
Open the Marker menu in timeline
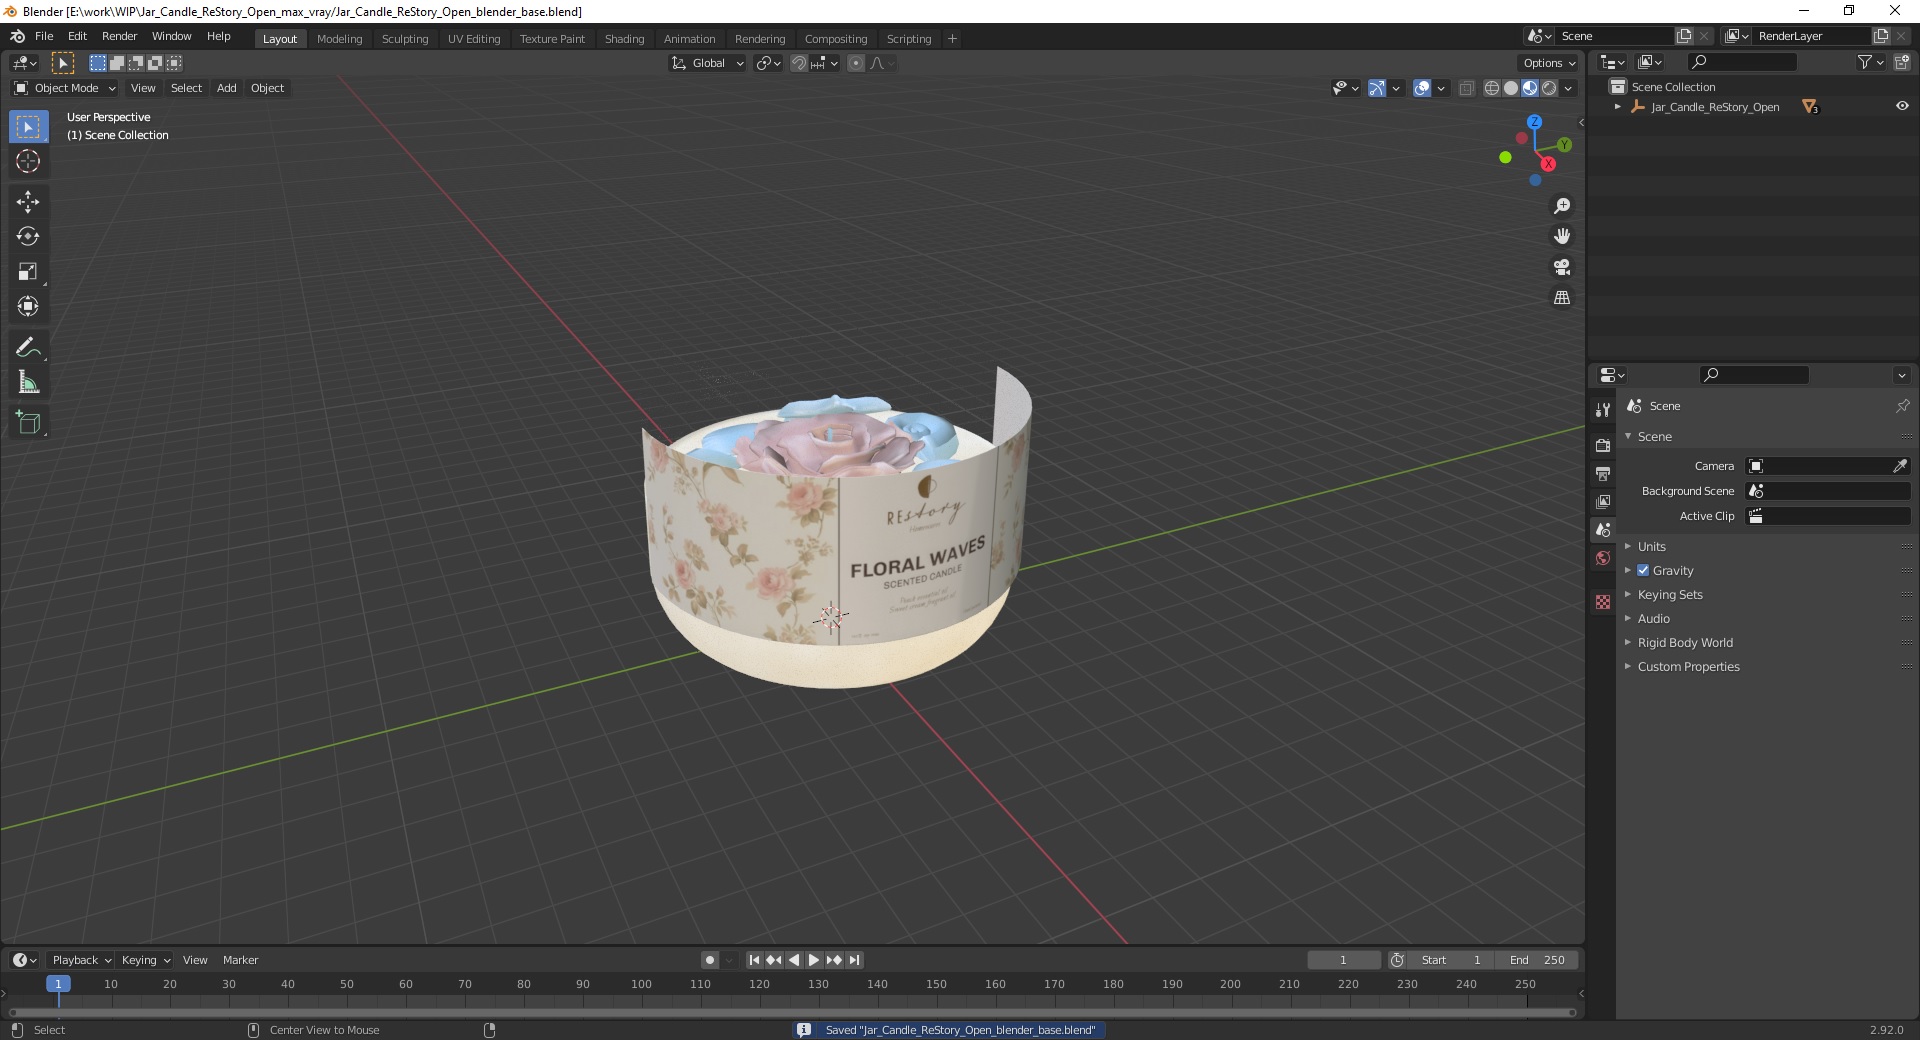tap(240, 960)
